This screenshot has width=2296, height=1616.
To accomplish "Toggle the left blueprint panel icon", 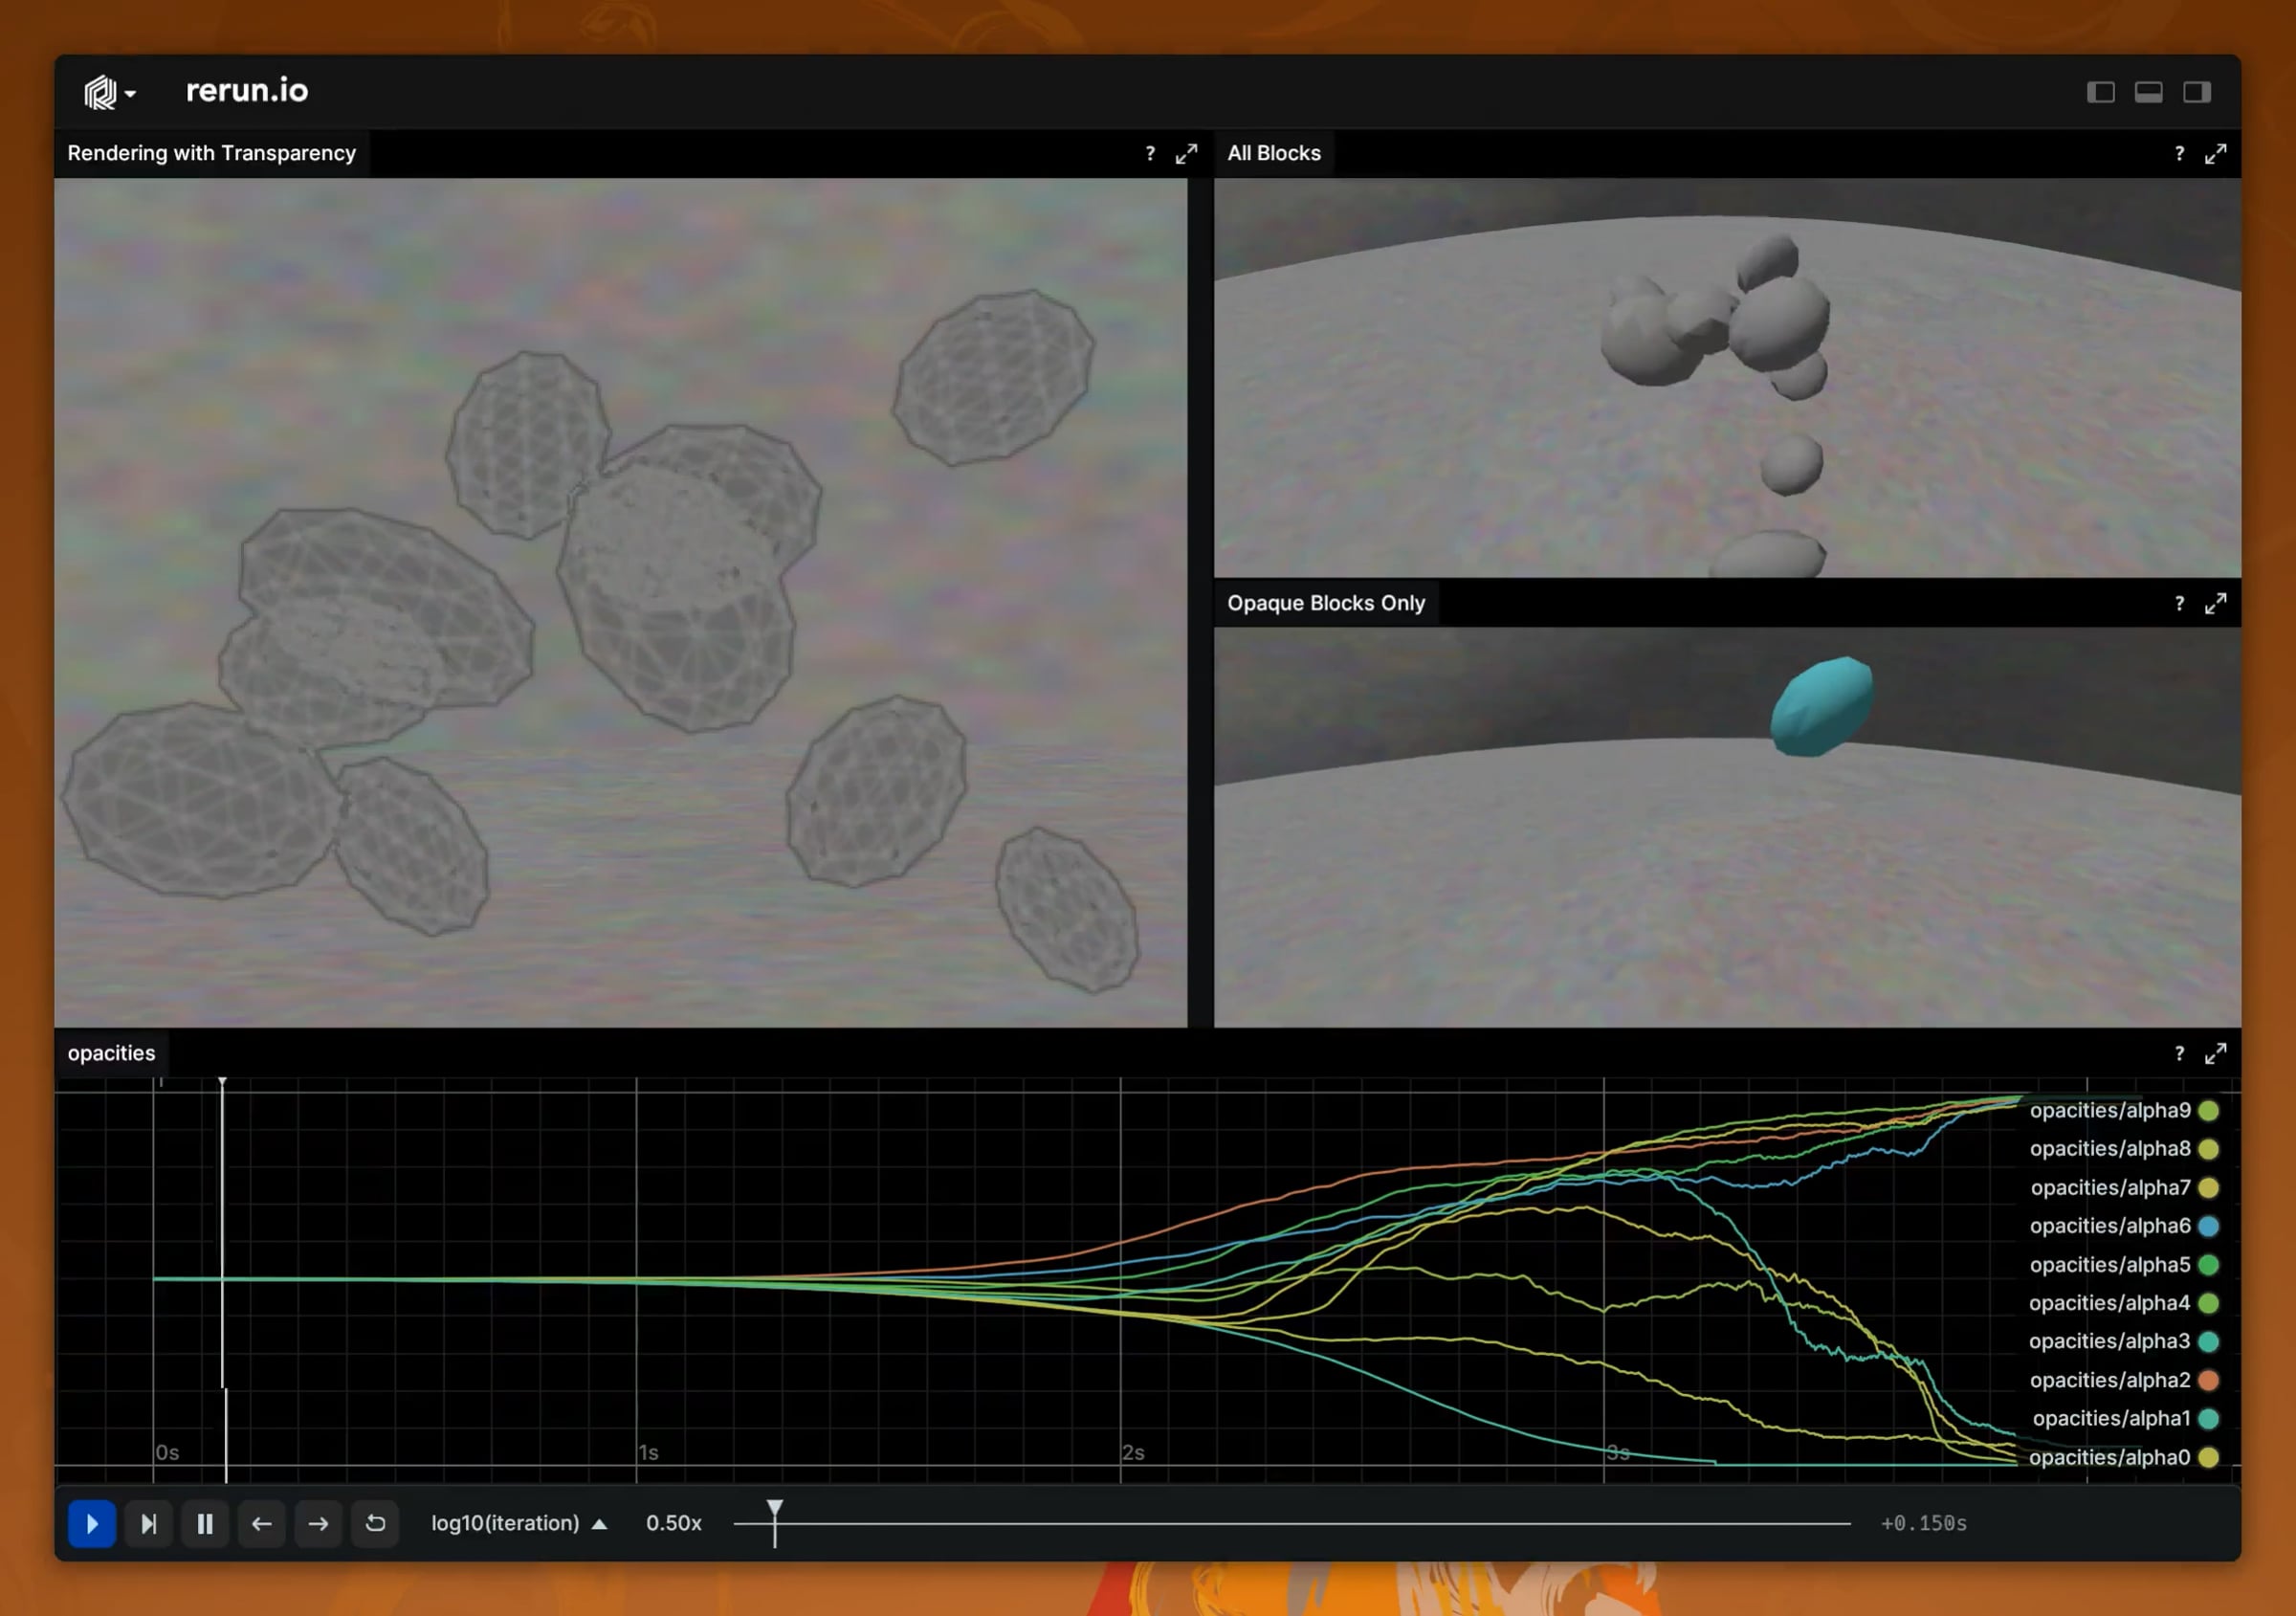I will tap(2100, 92).
